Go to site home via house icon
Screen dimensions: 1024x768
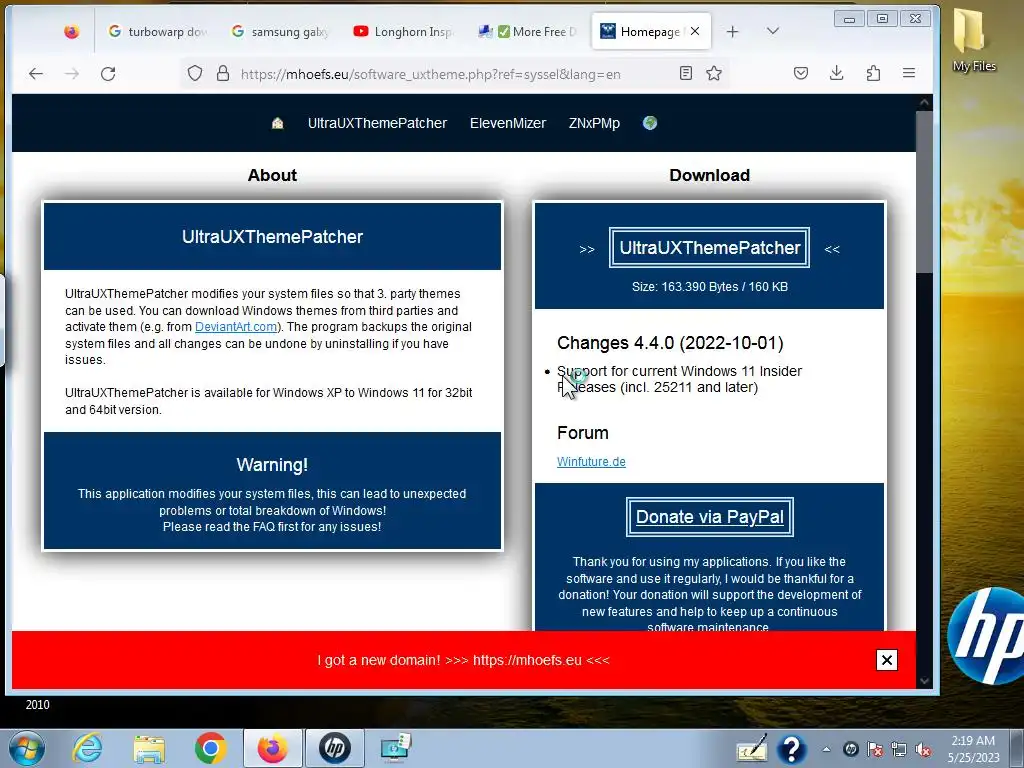coord(278,123)
